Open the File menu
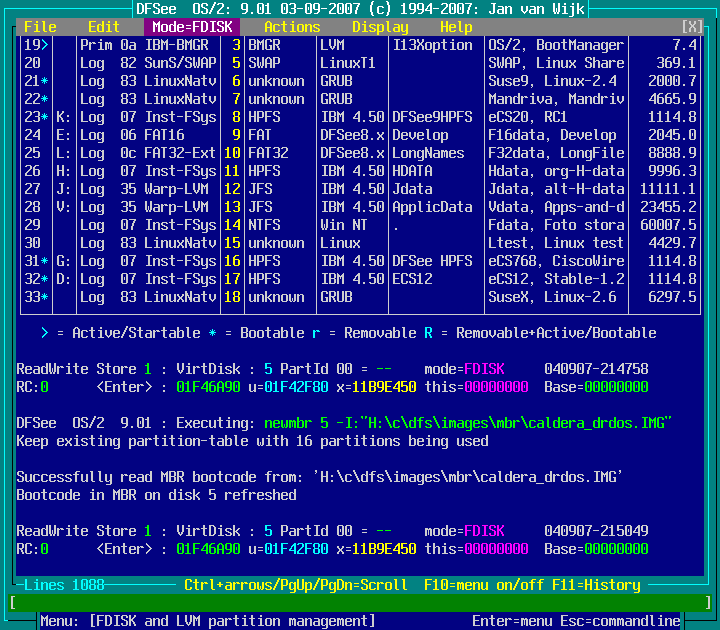720x630 pixels. (40, 27)
